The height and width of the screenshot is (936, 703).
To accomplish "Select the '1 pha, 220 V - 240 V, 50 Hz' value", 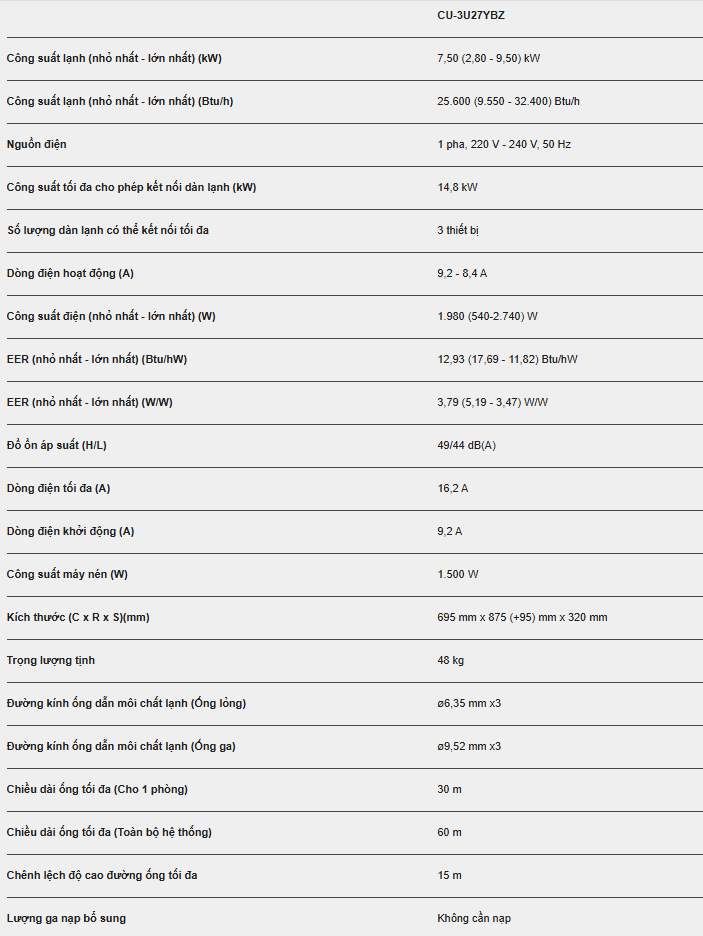I will click(x=504, y=144).
